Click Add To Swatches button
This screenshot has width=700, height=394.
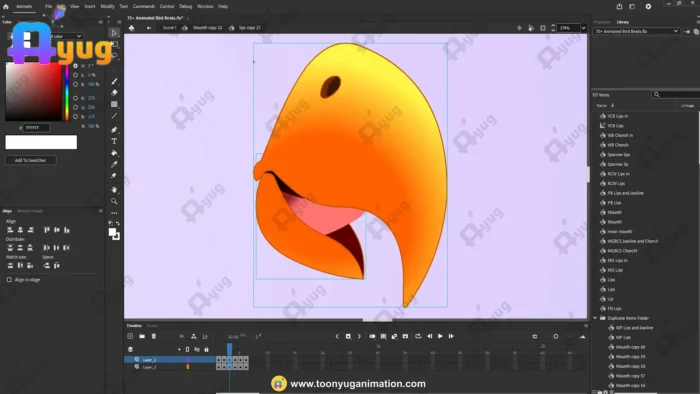pos(30,160)
